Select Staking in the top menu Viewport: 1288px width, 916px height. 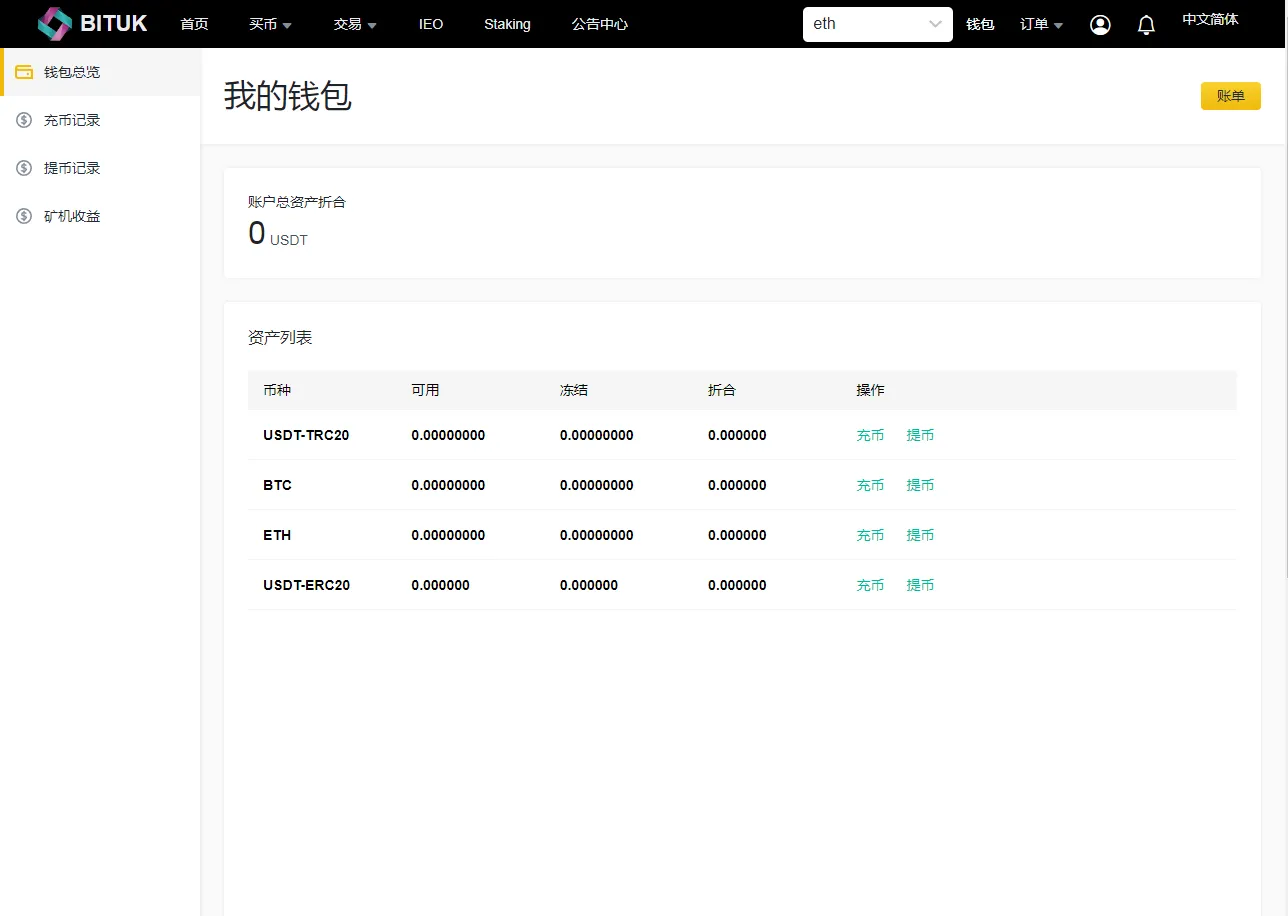tap(507, 24)
